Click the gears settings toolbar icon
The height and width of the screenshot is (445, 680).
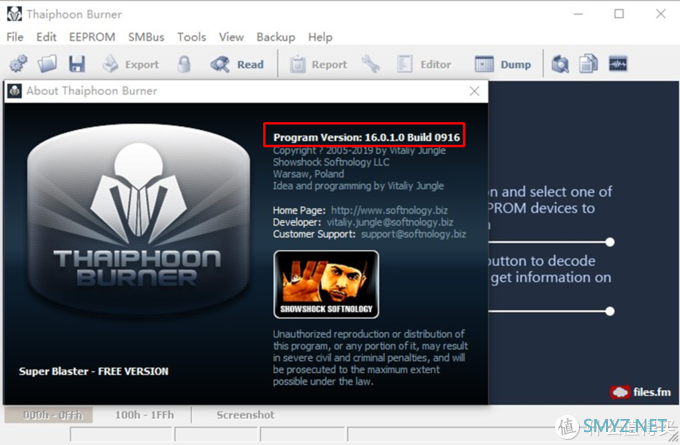pyautogui.click(x=19, y=64)
